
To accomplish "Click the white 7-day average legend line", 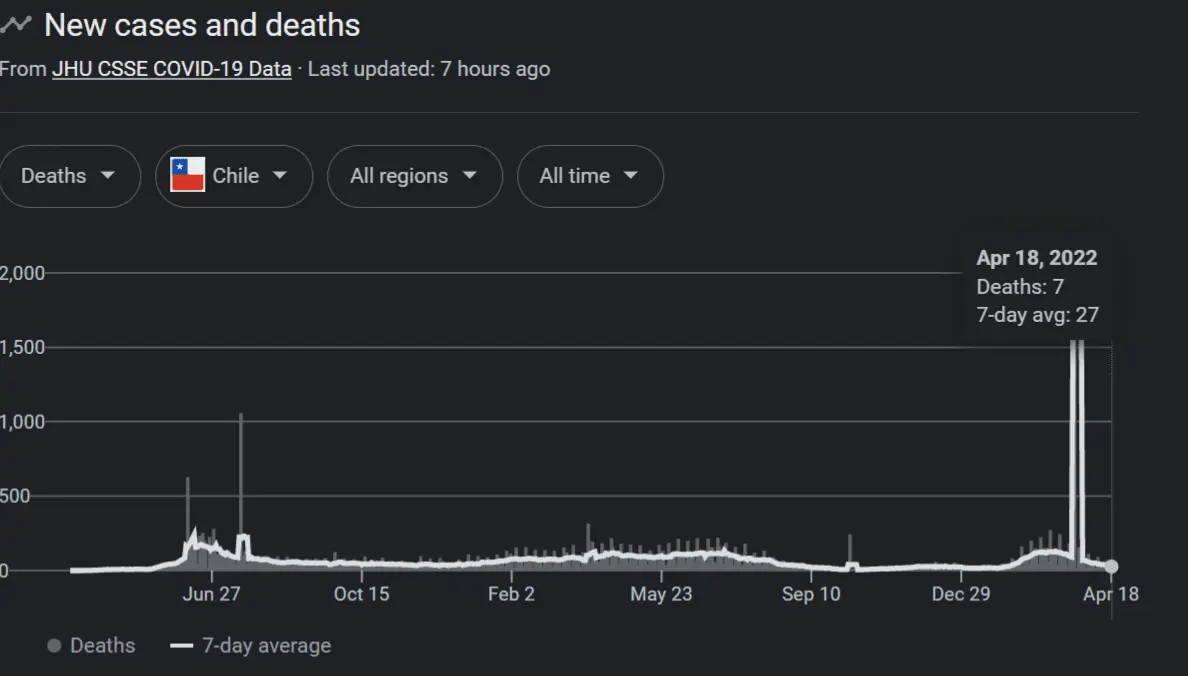I will [182, 646].
